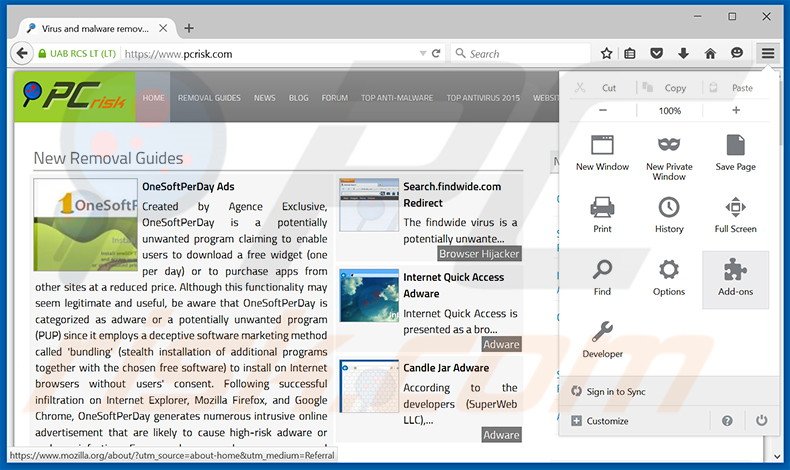Screen dimensions: 790x470
Task: Open a new tab with plus button
Action: tap(188, 28)
